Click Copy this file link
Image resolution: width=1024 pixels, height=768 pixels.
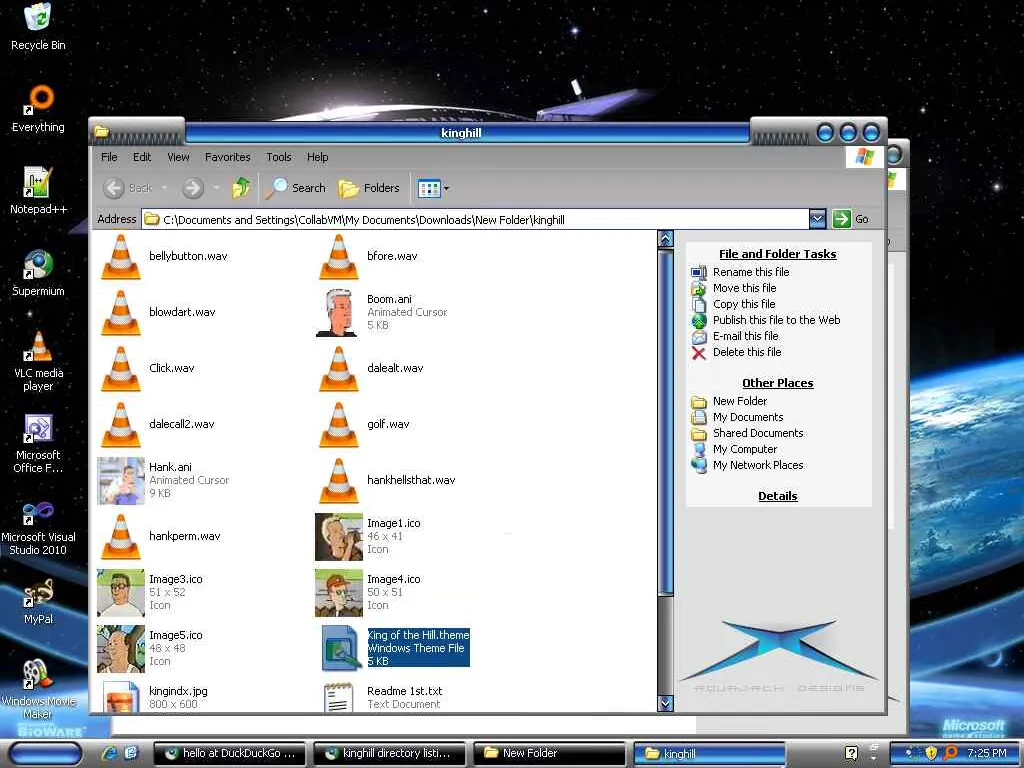pyautogui.click(x=744, y=304)
